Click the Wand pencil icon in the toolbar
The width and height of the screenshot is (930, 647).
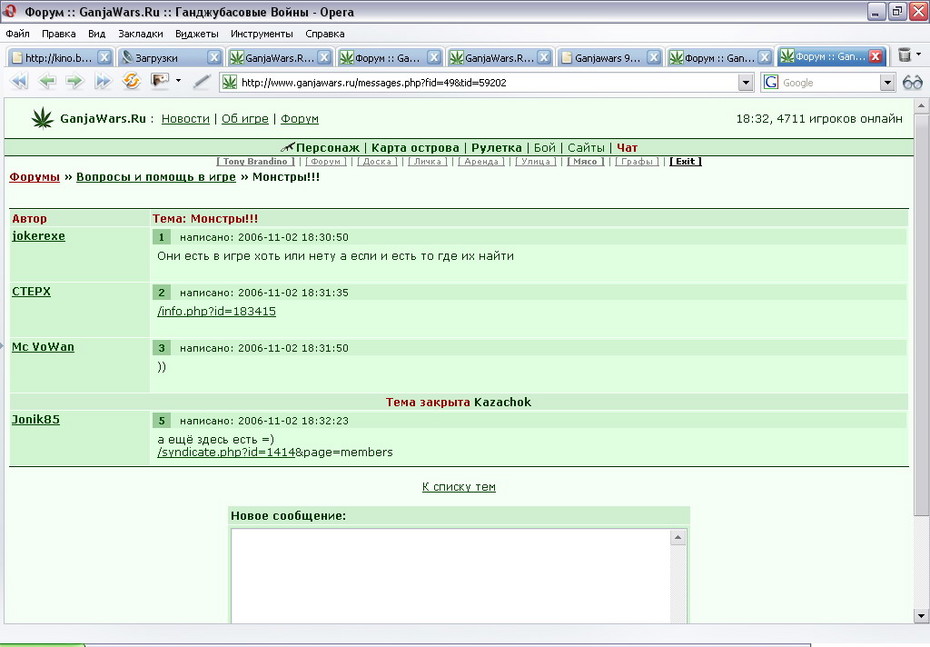(x=202, y=81)
